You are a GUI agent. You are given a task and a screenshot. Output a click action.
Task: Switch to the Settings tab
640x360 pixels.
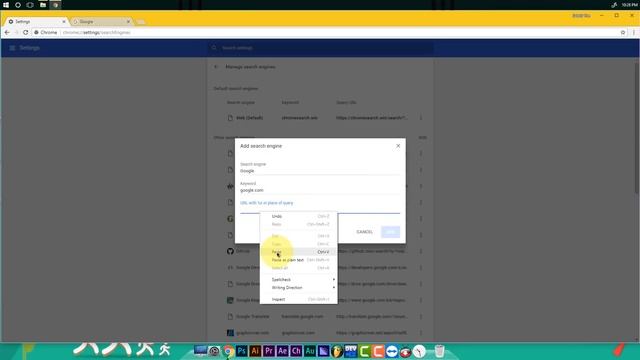pyautogui.click(x=36, y=21)
